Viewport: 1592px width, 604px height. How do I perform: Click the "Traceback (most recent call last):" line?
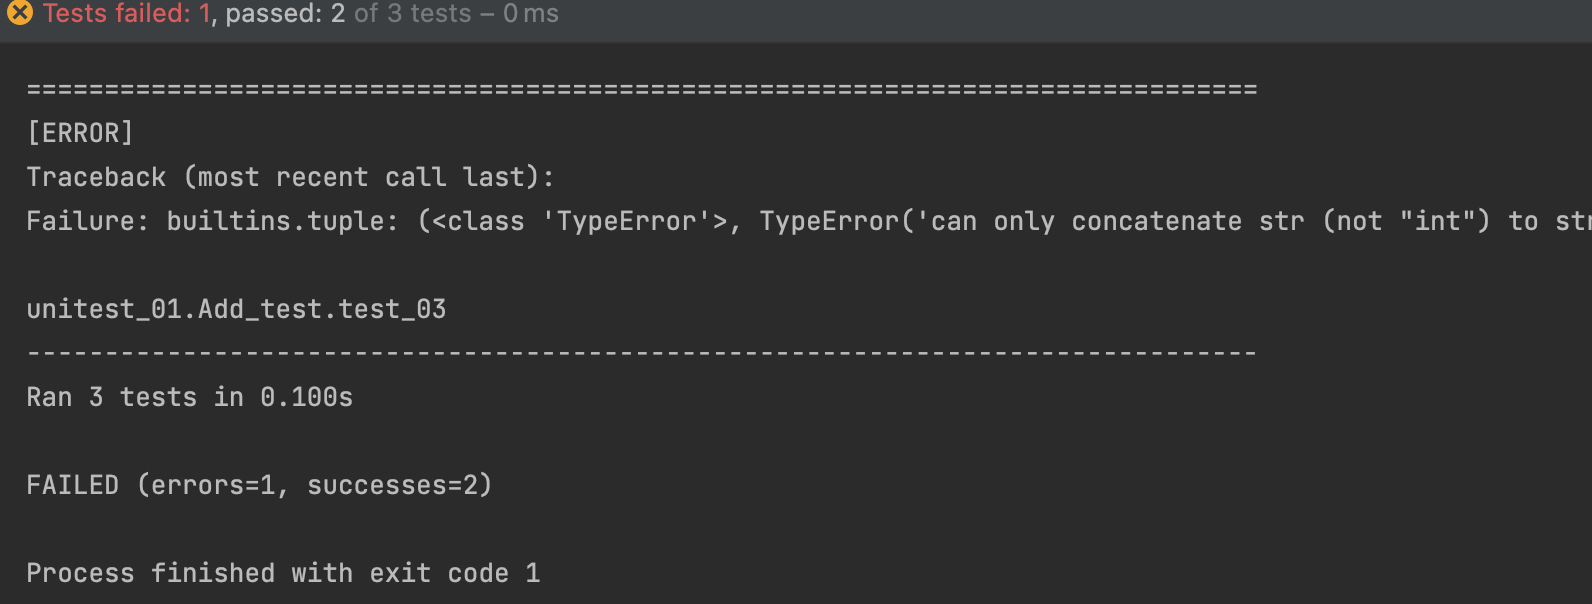(290, 177)
